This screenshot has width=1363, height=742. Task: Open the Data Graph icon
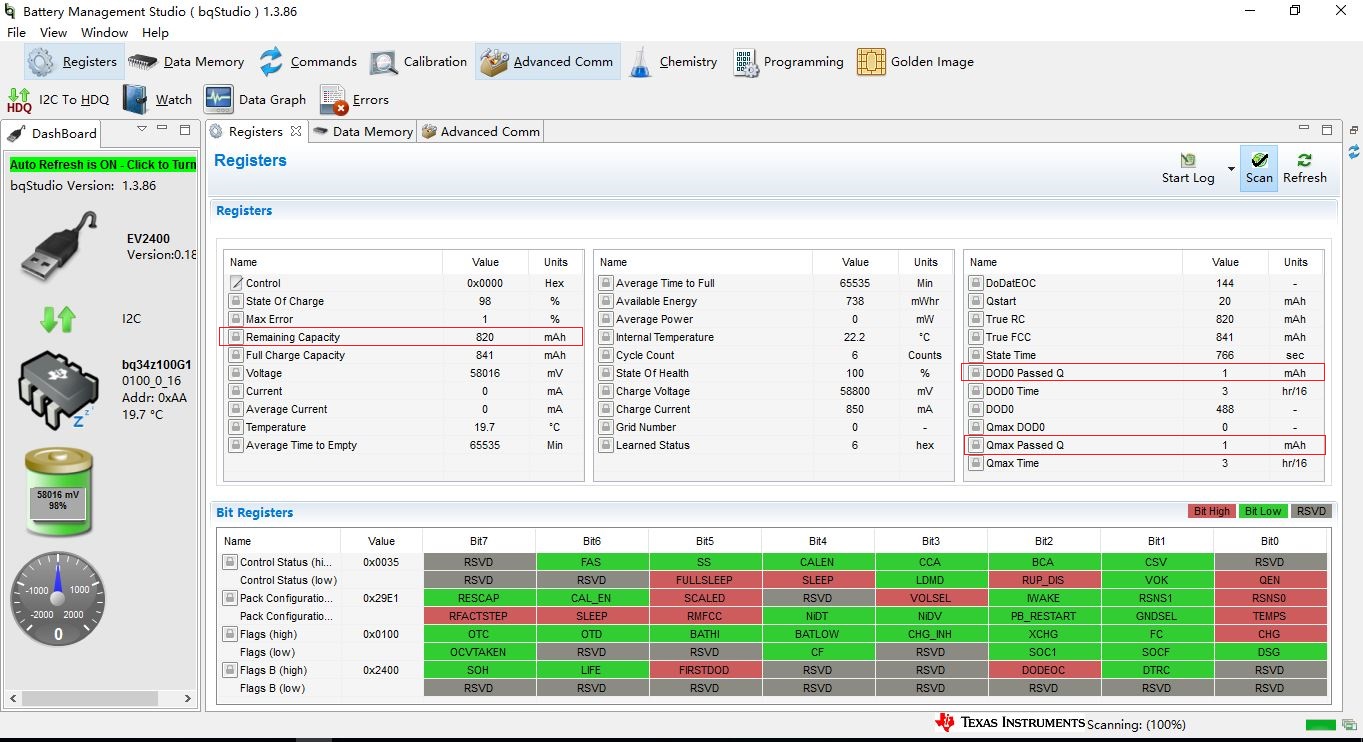(219, 99)
